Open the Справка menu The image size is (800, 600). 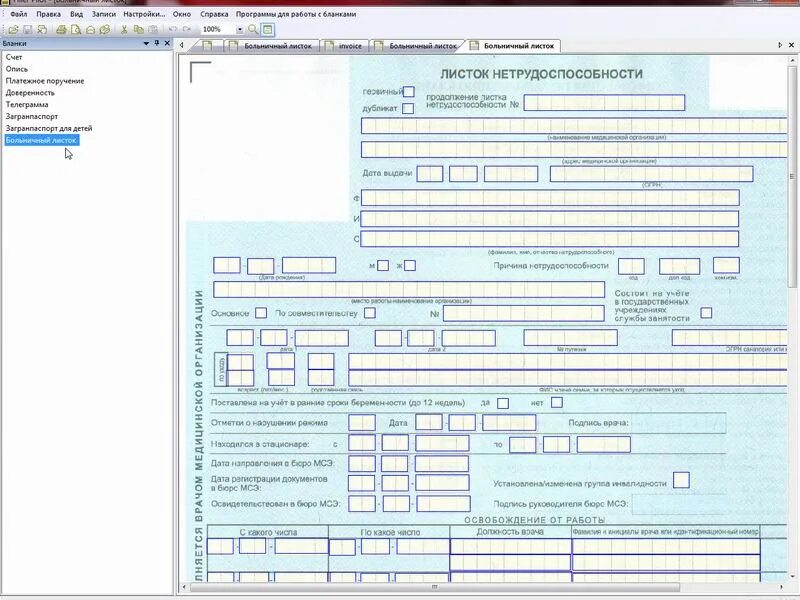[x=214, y=14]
